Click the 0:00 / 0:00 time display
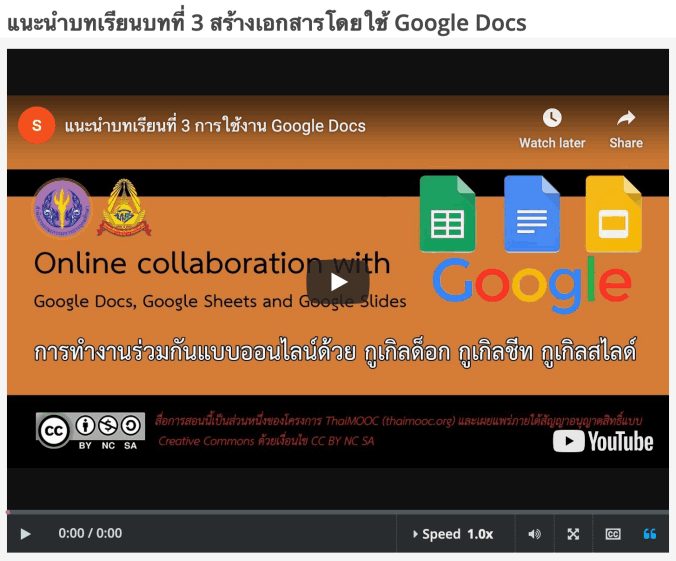The image size is (676, 561). tap(90, 533)
